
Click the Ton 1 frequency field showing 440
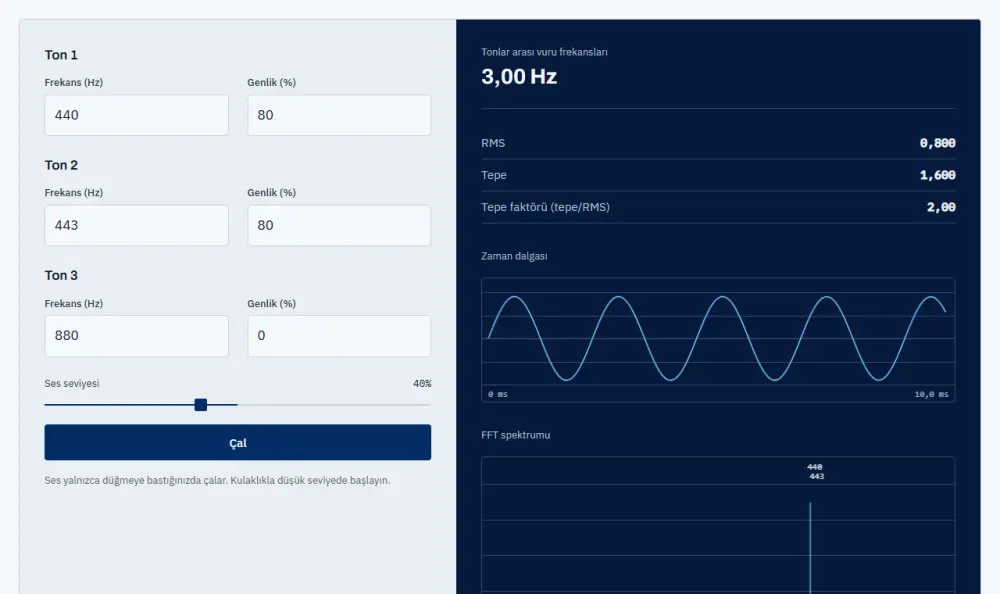coord(136,115)
